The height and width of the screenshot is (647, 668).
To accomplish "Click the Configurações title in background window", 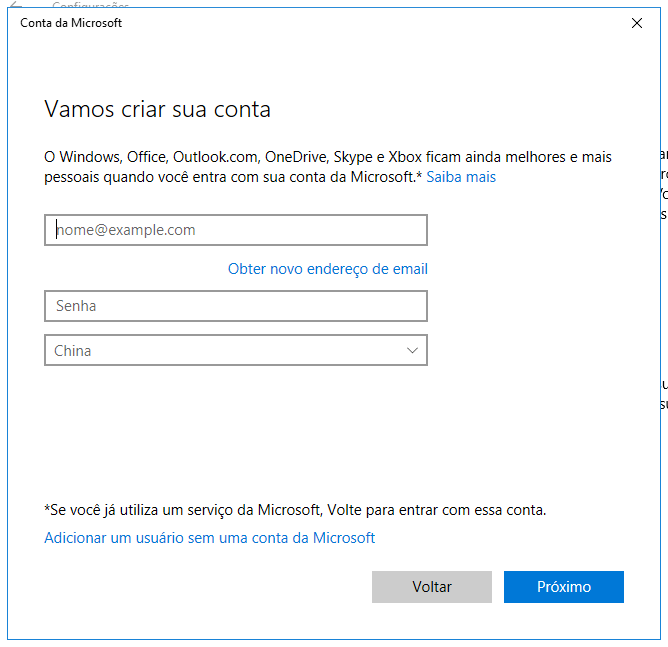I will point(104,5).
